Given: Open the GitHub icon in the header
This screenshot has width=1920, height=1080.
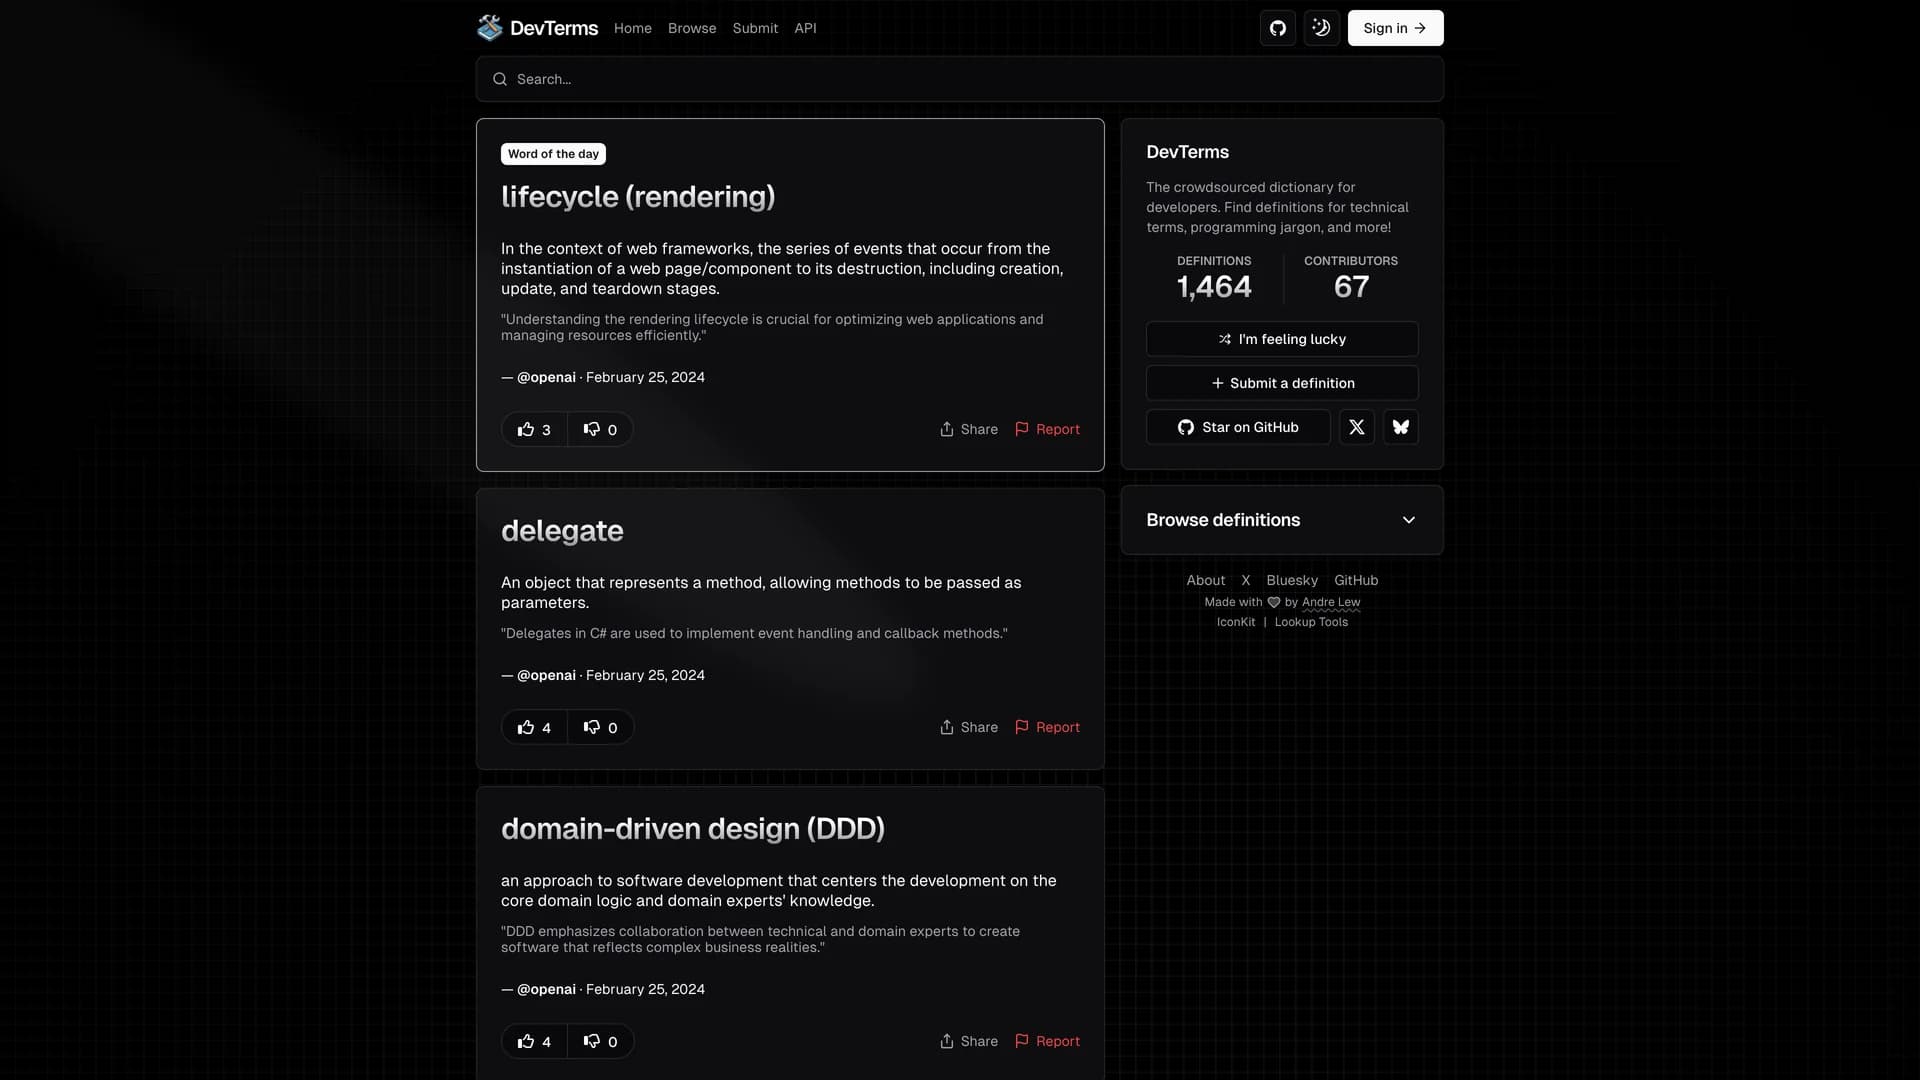Looking at the screenshot, I should [x=1277, y=28].
